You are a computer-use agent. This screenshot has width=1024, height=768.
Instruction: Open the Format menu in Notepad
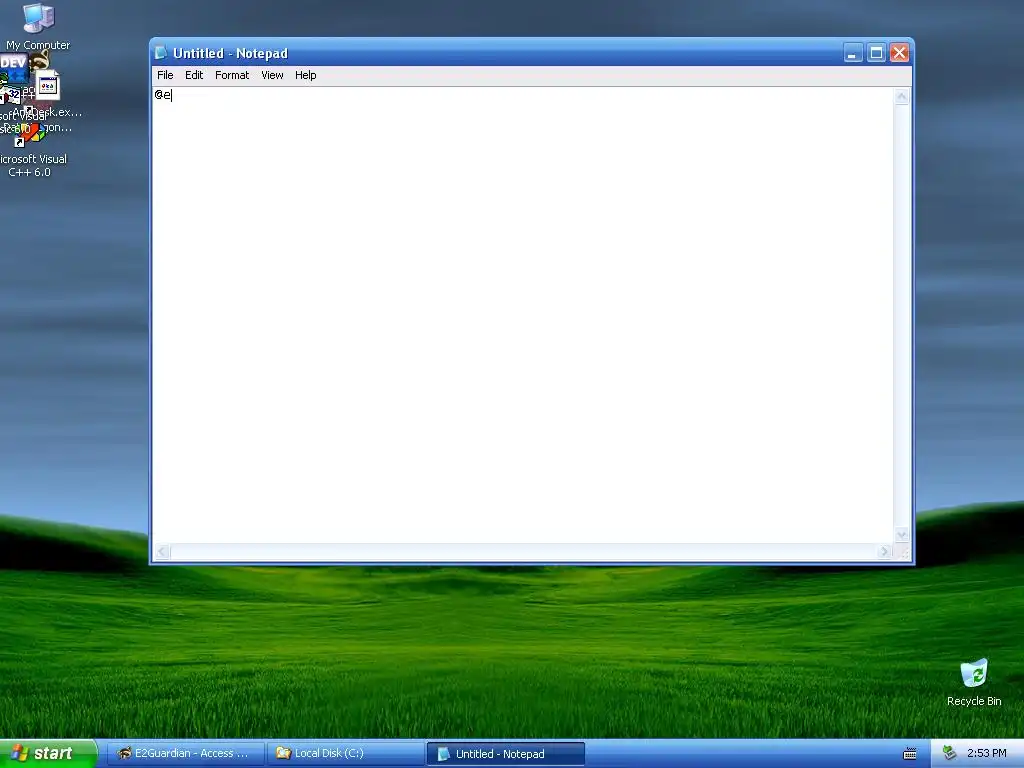[232, 75]
